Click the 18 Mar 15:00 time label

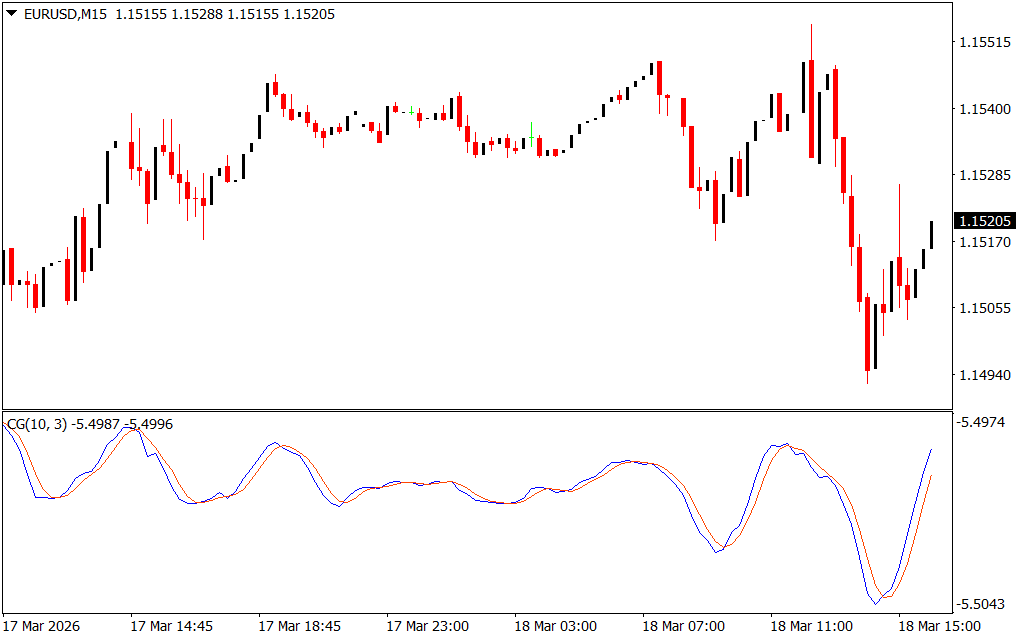[939, 626]
